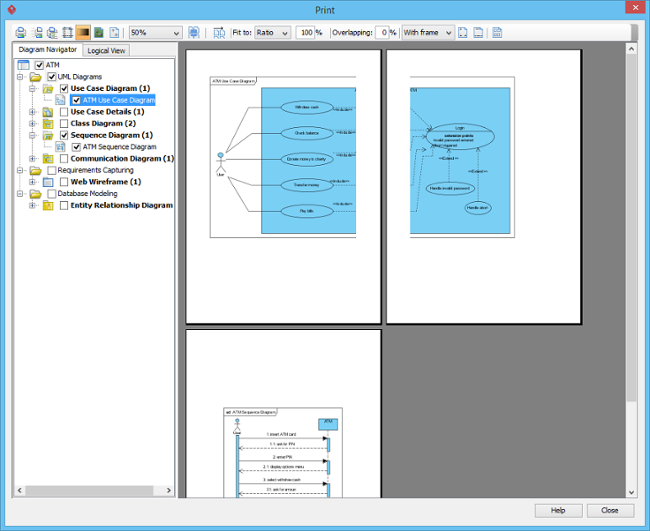Click the third printer icon in toolbar
The height and width of the screenshot is (531, 650).
click(x=52, y=32)
